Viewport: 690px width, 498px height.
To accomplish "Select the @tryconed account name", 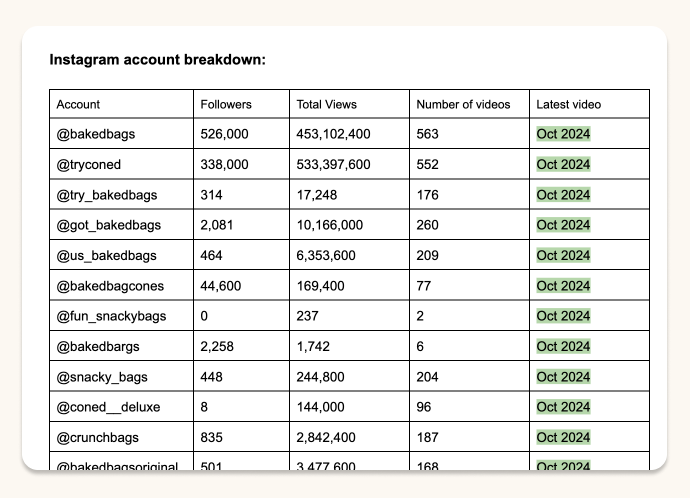I will coord(89,164).
